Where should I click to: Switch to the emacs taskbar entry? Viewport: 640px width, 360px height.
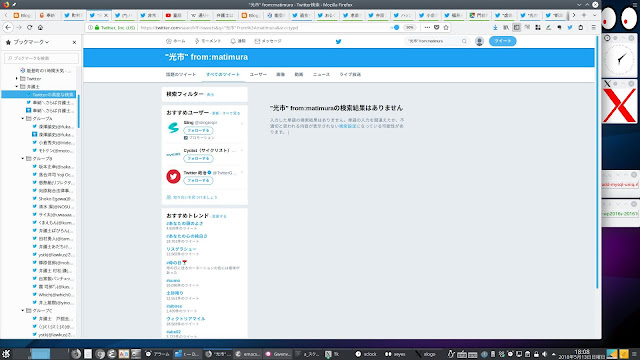point(248,354)
